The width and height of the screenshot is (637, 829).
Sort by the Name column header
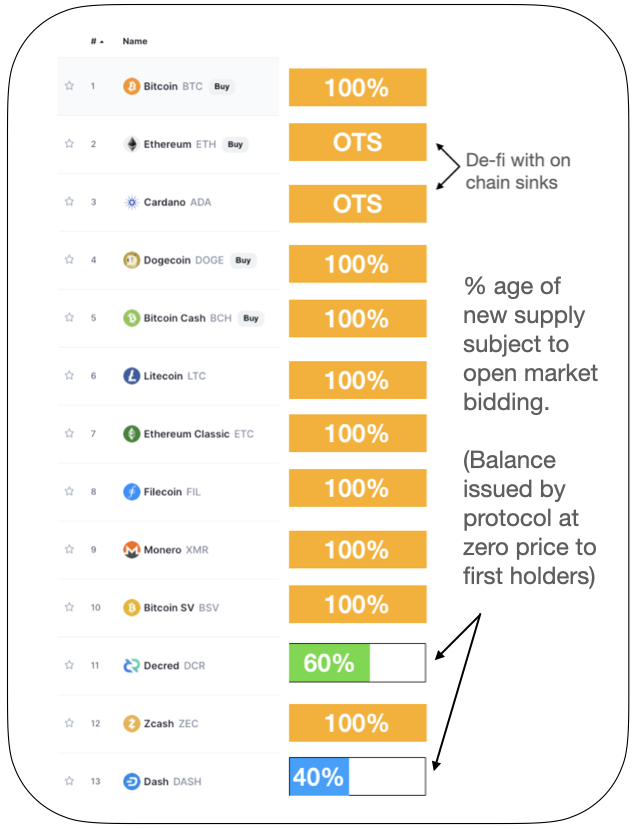point(135,41)
